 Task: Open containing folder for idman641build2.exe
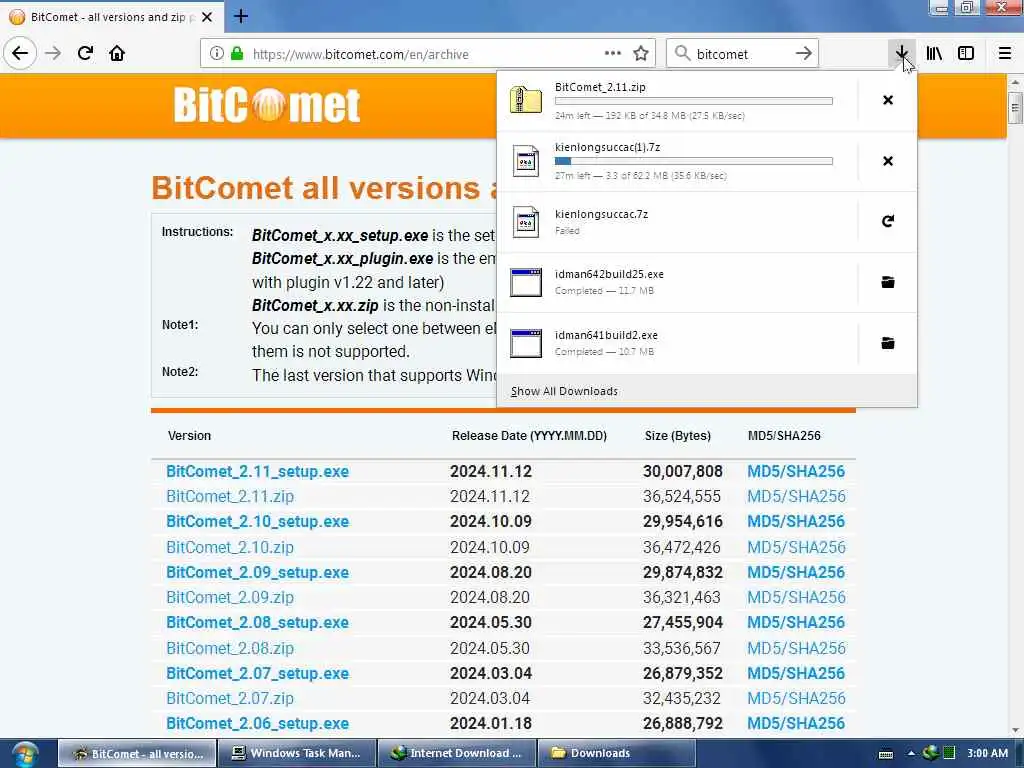[888, 343]
